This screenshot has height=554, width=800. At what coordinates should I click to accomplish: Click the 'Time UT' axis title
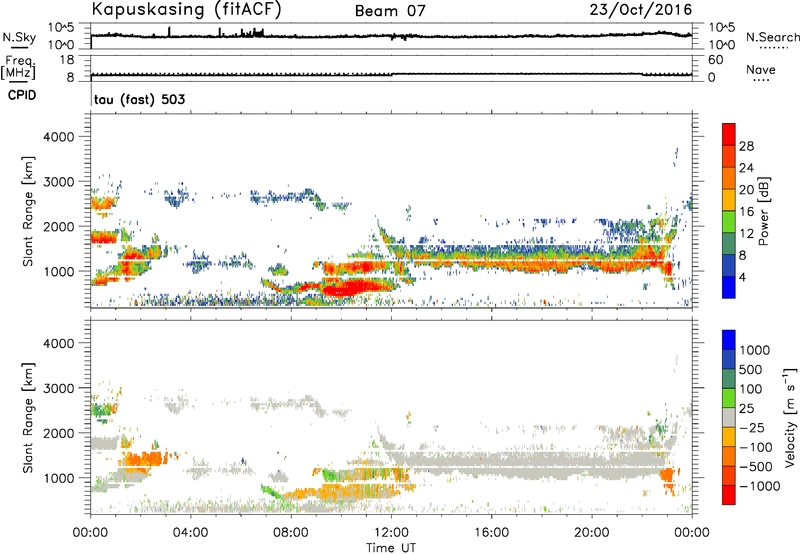pos(391,548)
